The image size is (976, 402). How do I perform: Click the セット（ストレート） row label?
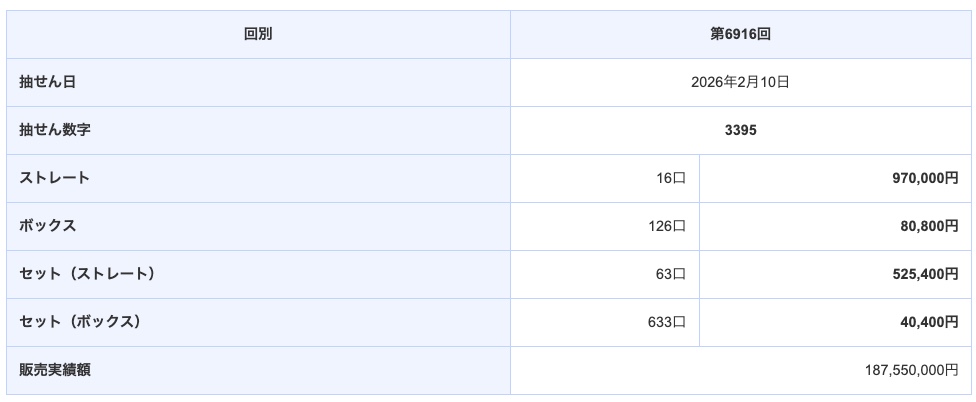click(x=87, y=274)
